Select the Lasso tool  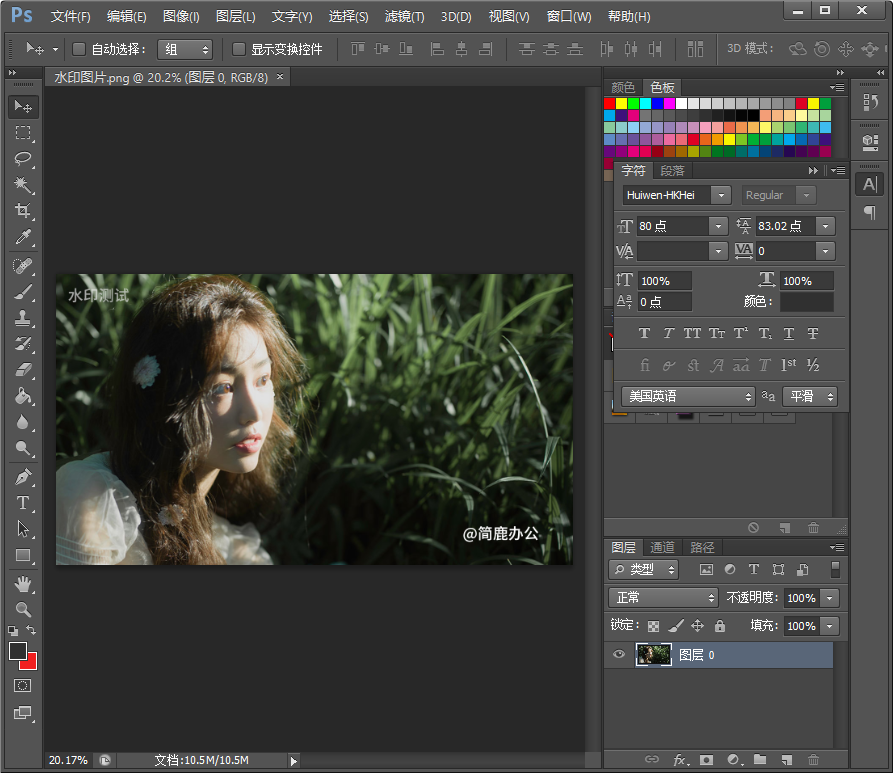(x=23, y=159)
